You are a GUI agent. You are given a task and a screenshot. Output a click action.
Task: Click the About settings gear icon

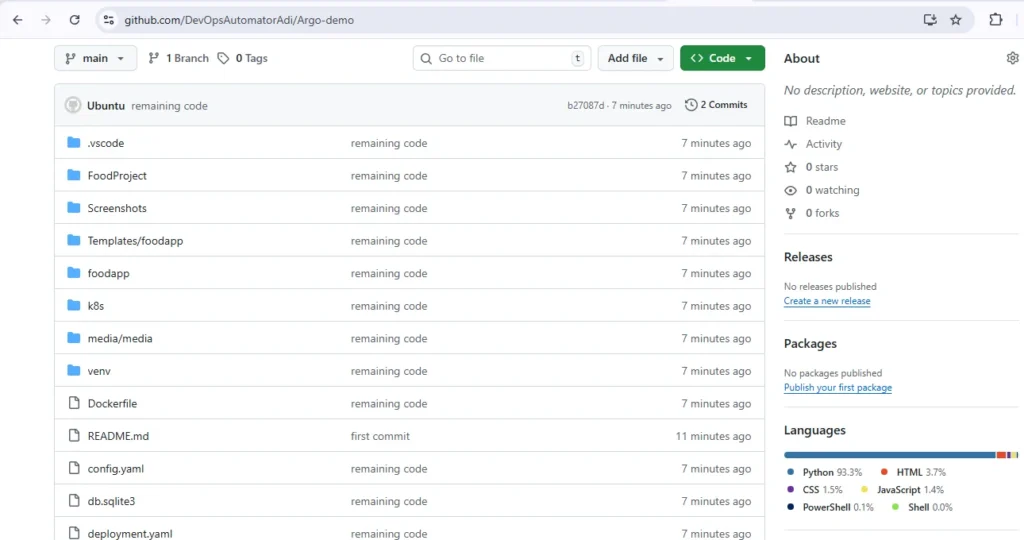click(1012, 59)
